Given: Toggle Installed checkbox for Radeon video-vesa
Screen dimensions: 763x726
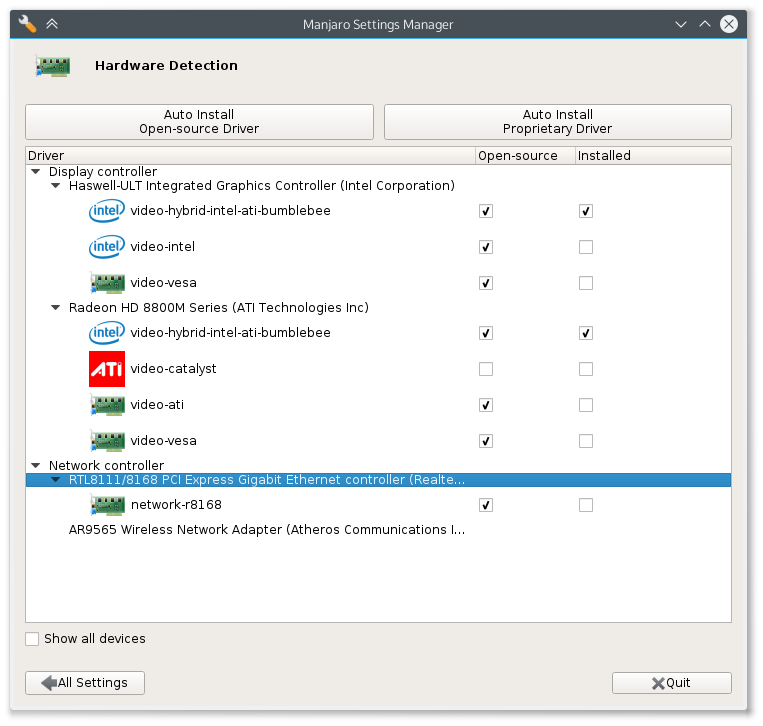Looking at the screenshot, I should pos(586,441).
